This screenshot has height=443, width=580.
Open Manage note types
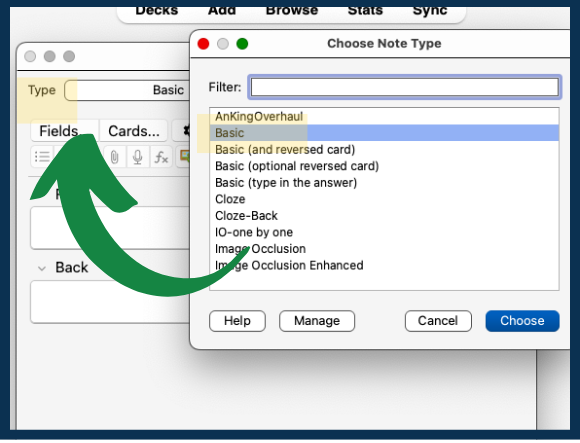click(x=317, y=321)
